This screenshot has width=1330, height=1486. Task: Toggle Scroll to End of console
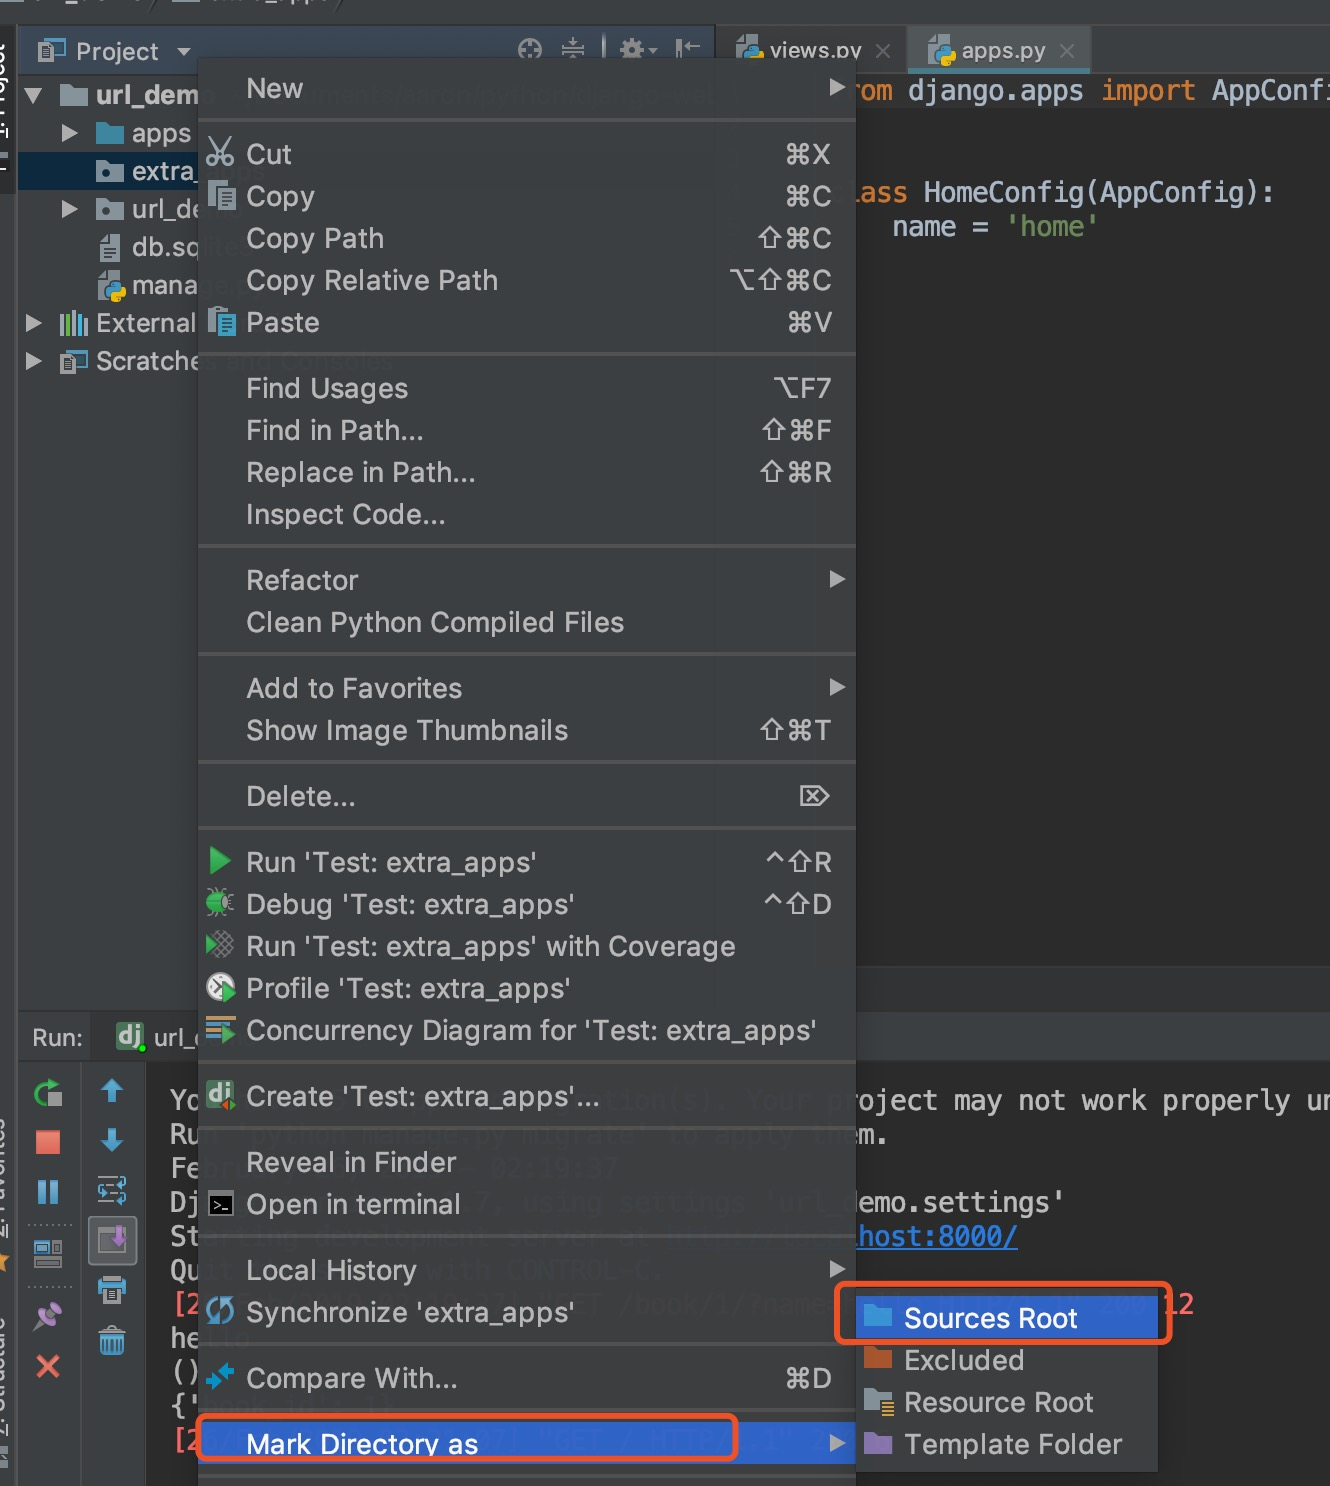[x=112, y=1241]
